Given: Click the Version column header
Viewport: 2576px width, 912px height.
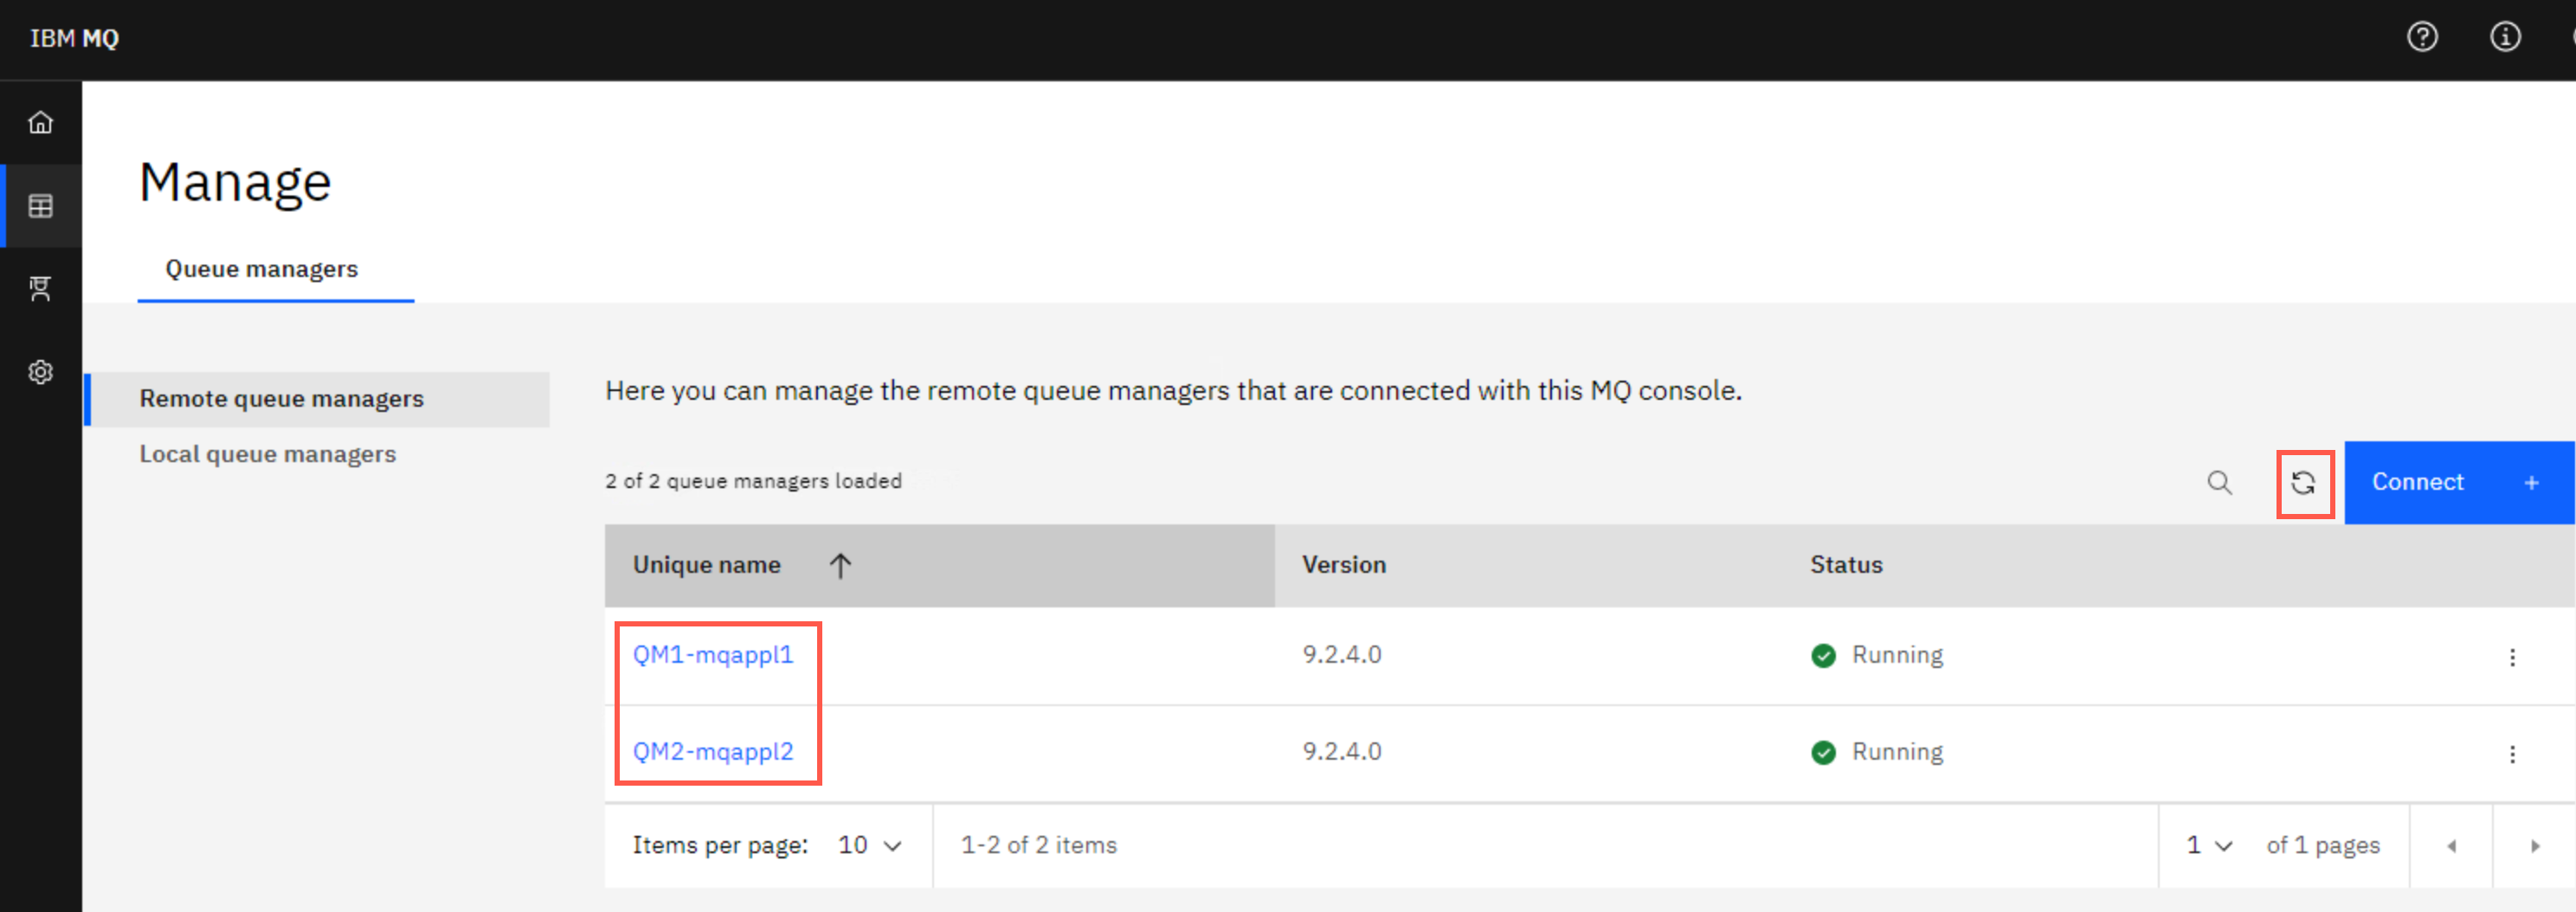Looking at the screenshot, I should click(1343, 565).
